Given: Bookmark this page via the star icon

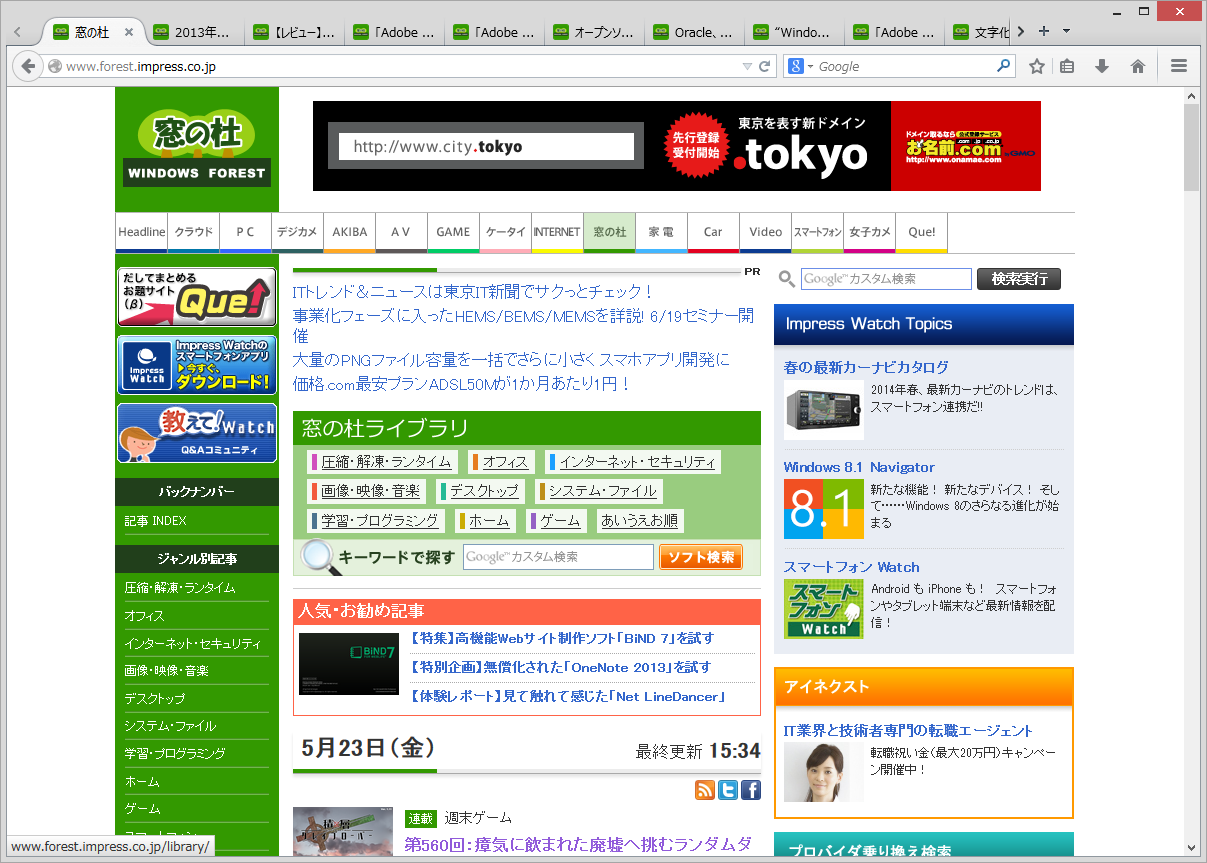Looking at the screenshot, I should pos(1036,66).
